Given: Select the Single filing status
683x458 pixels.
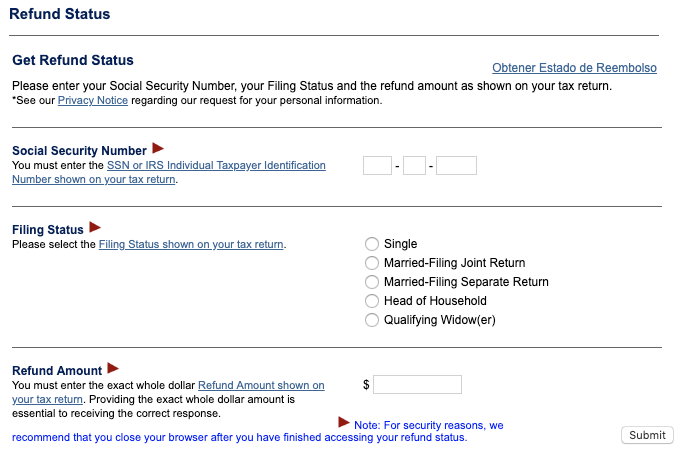Looking at the screenshot, I should 372,244.
